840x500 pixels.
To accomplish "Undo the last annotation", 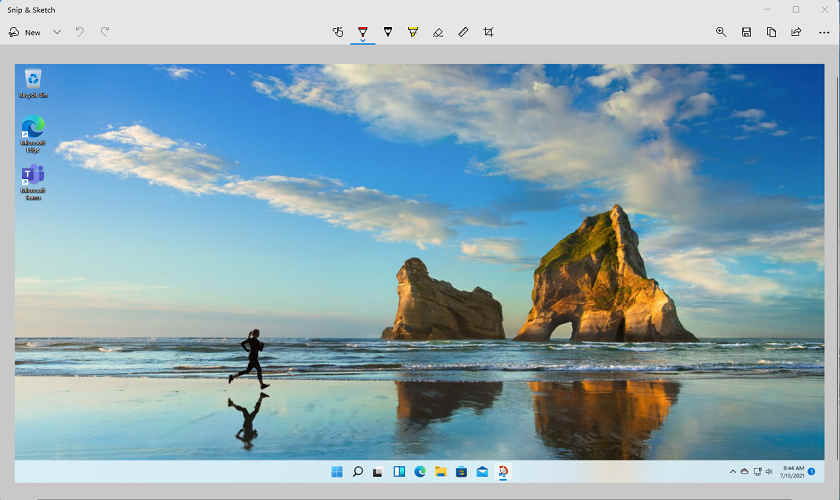I will pyautogui.click(x=80, y=32).
